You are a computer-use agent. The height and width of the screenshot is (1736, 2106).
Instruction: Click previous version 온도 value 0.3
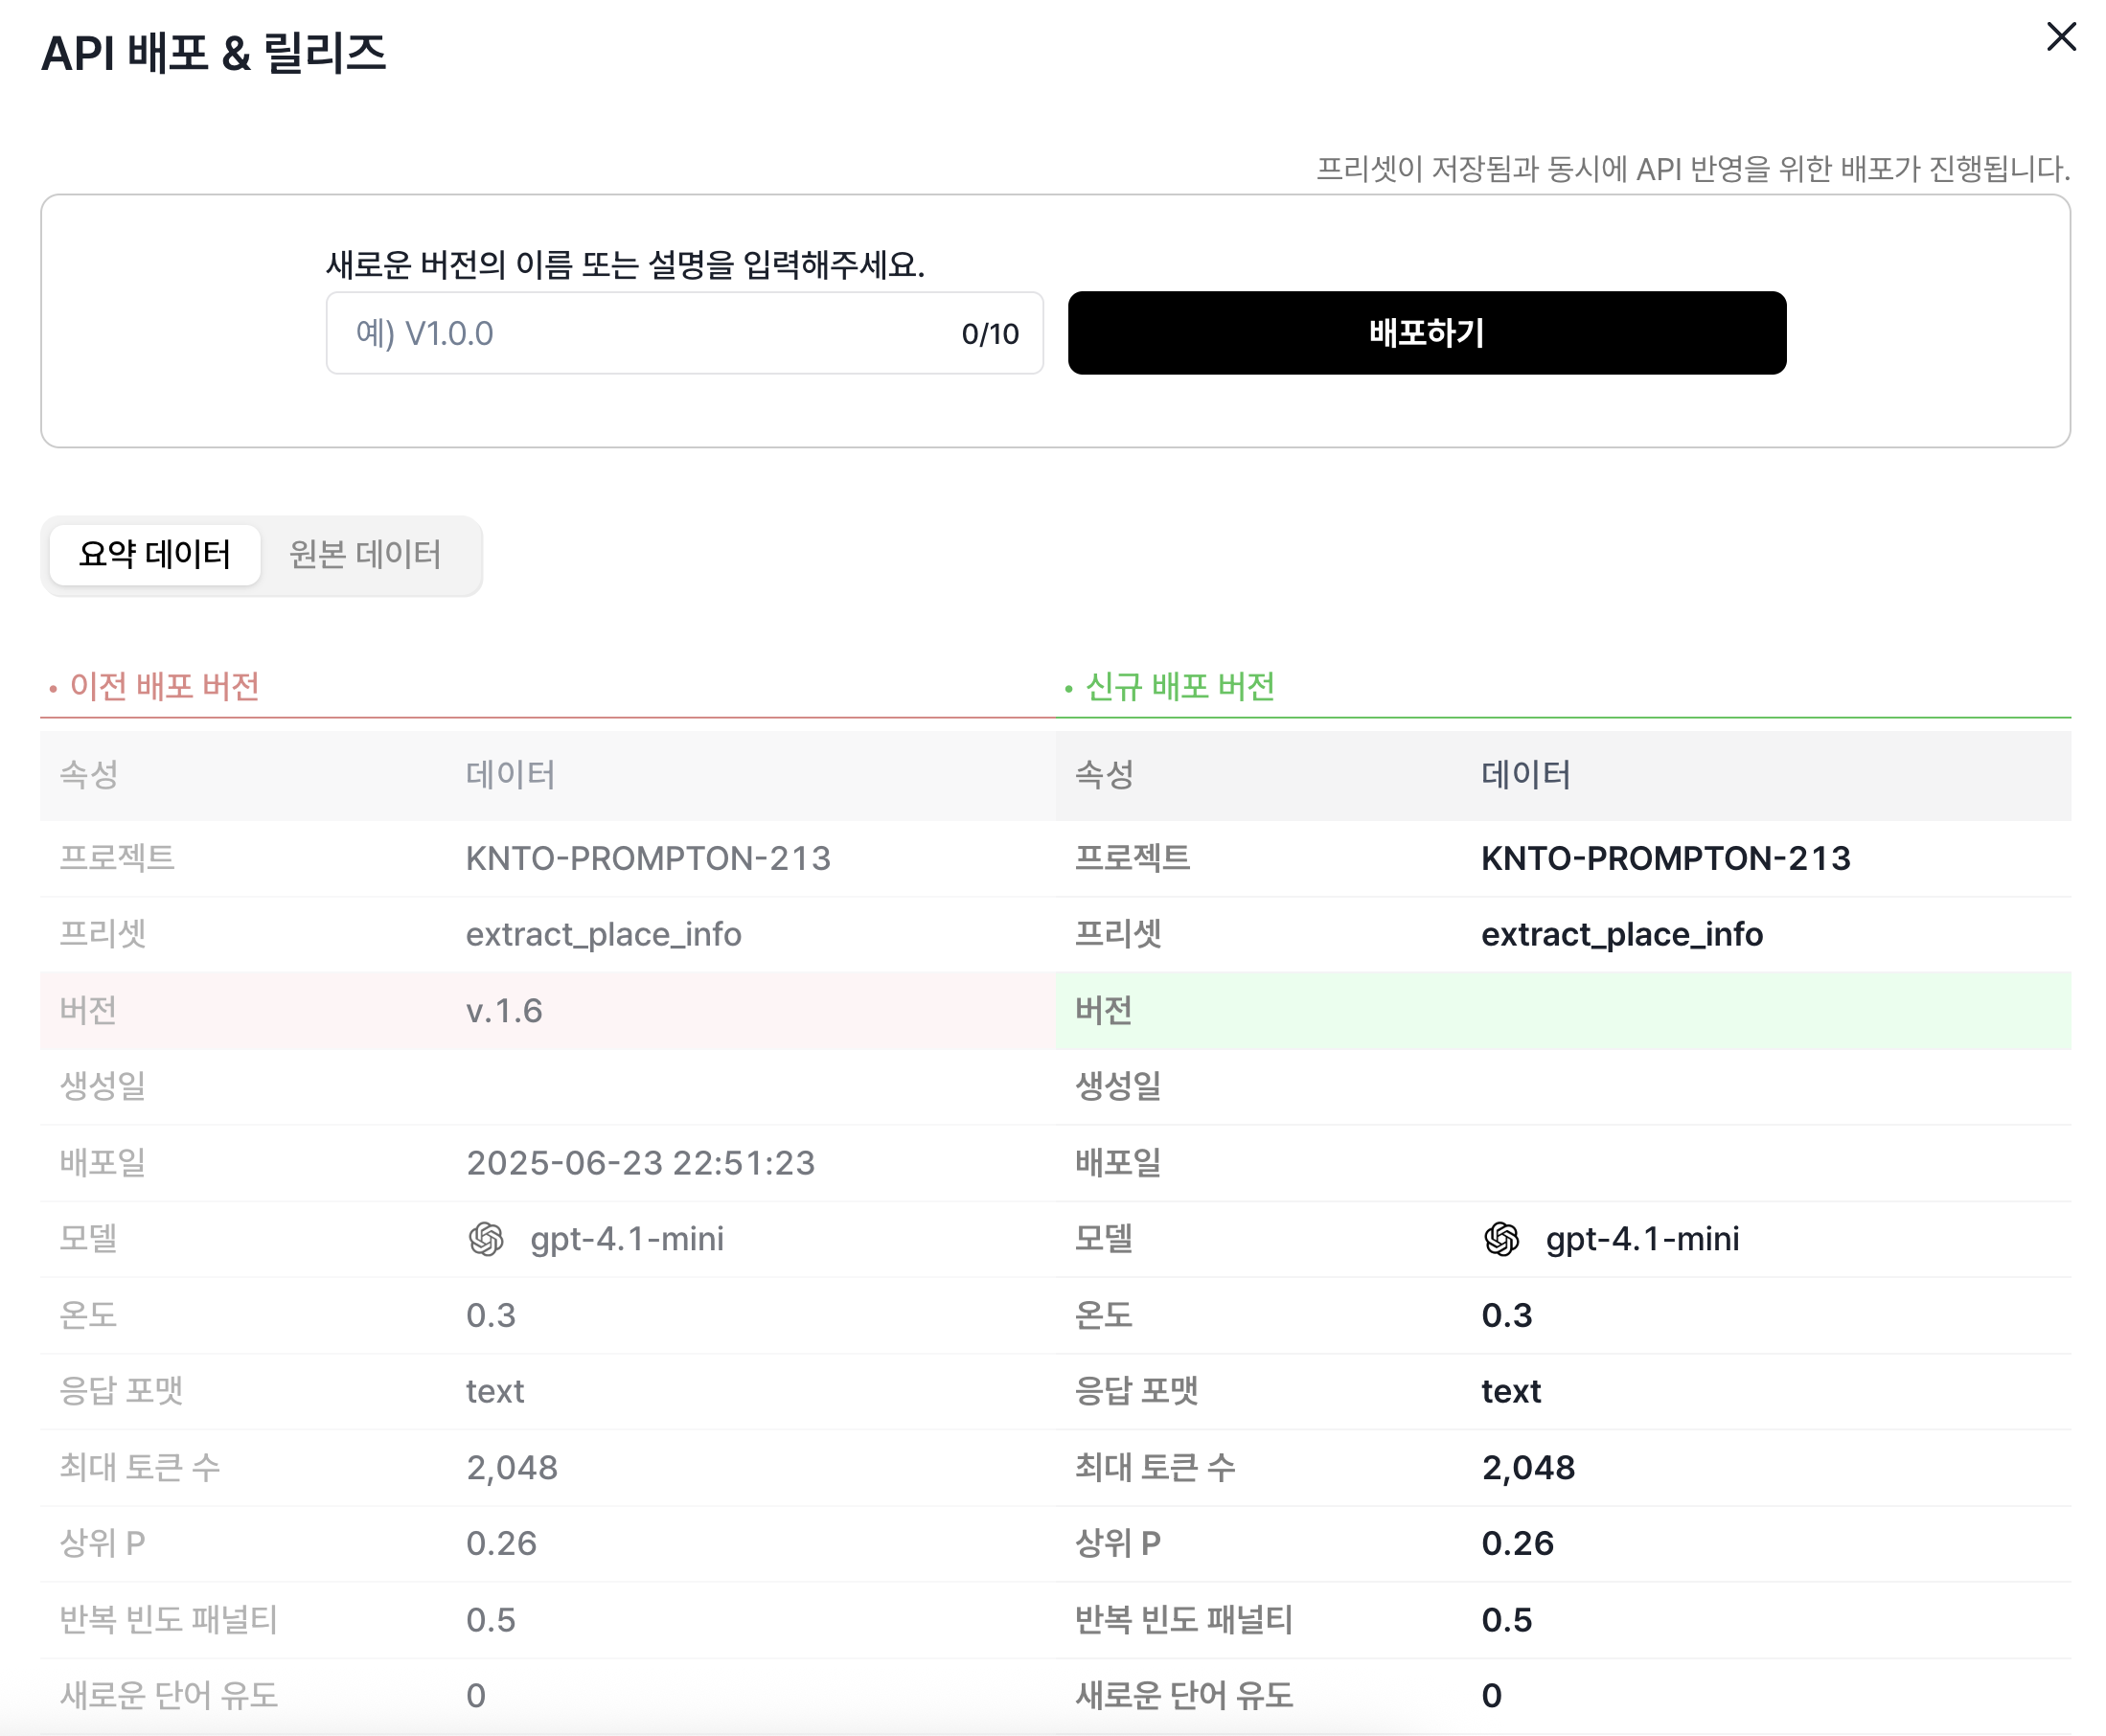[x=491, y=1316]
